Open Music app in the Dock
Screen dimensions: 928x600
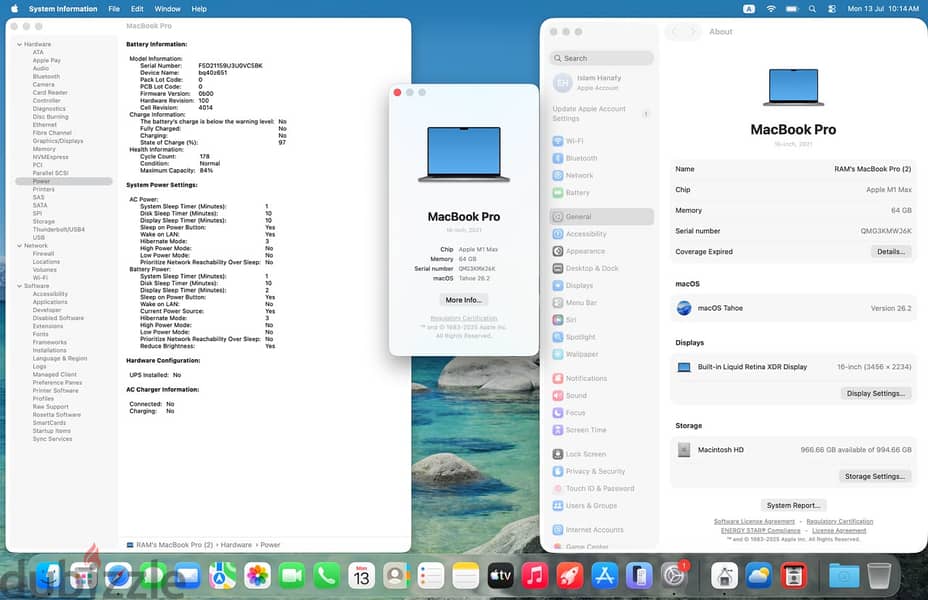[x=534, y=575]
